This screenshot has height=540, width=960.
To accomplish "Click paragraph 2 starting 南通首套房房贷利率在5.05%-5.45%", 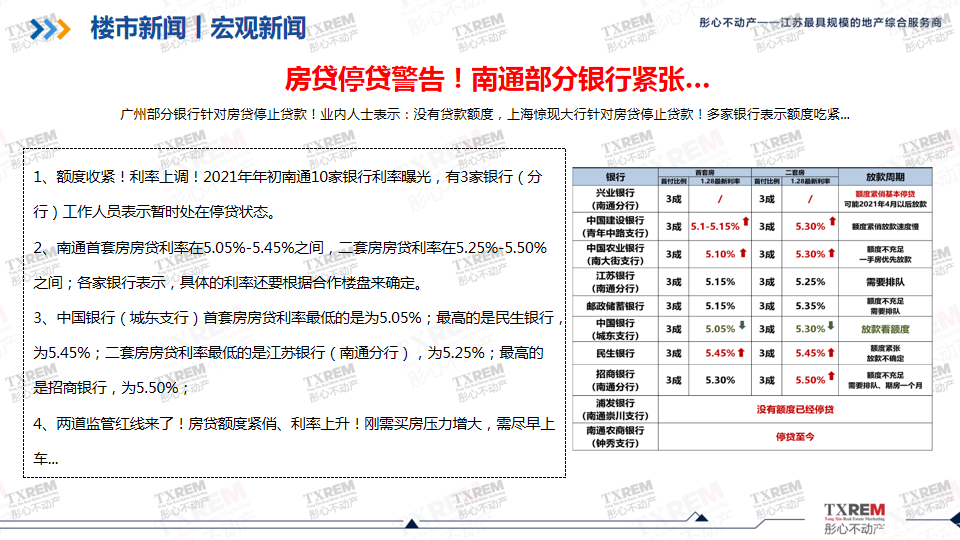I will tap(290, 265).
